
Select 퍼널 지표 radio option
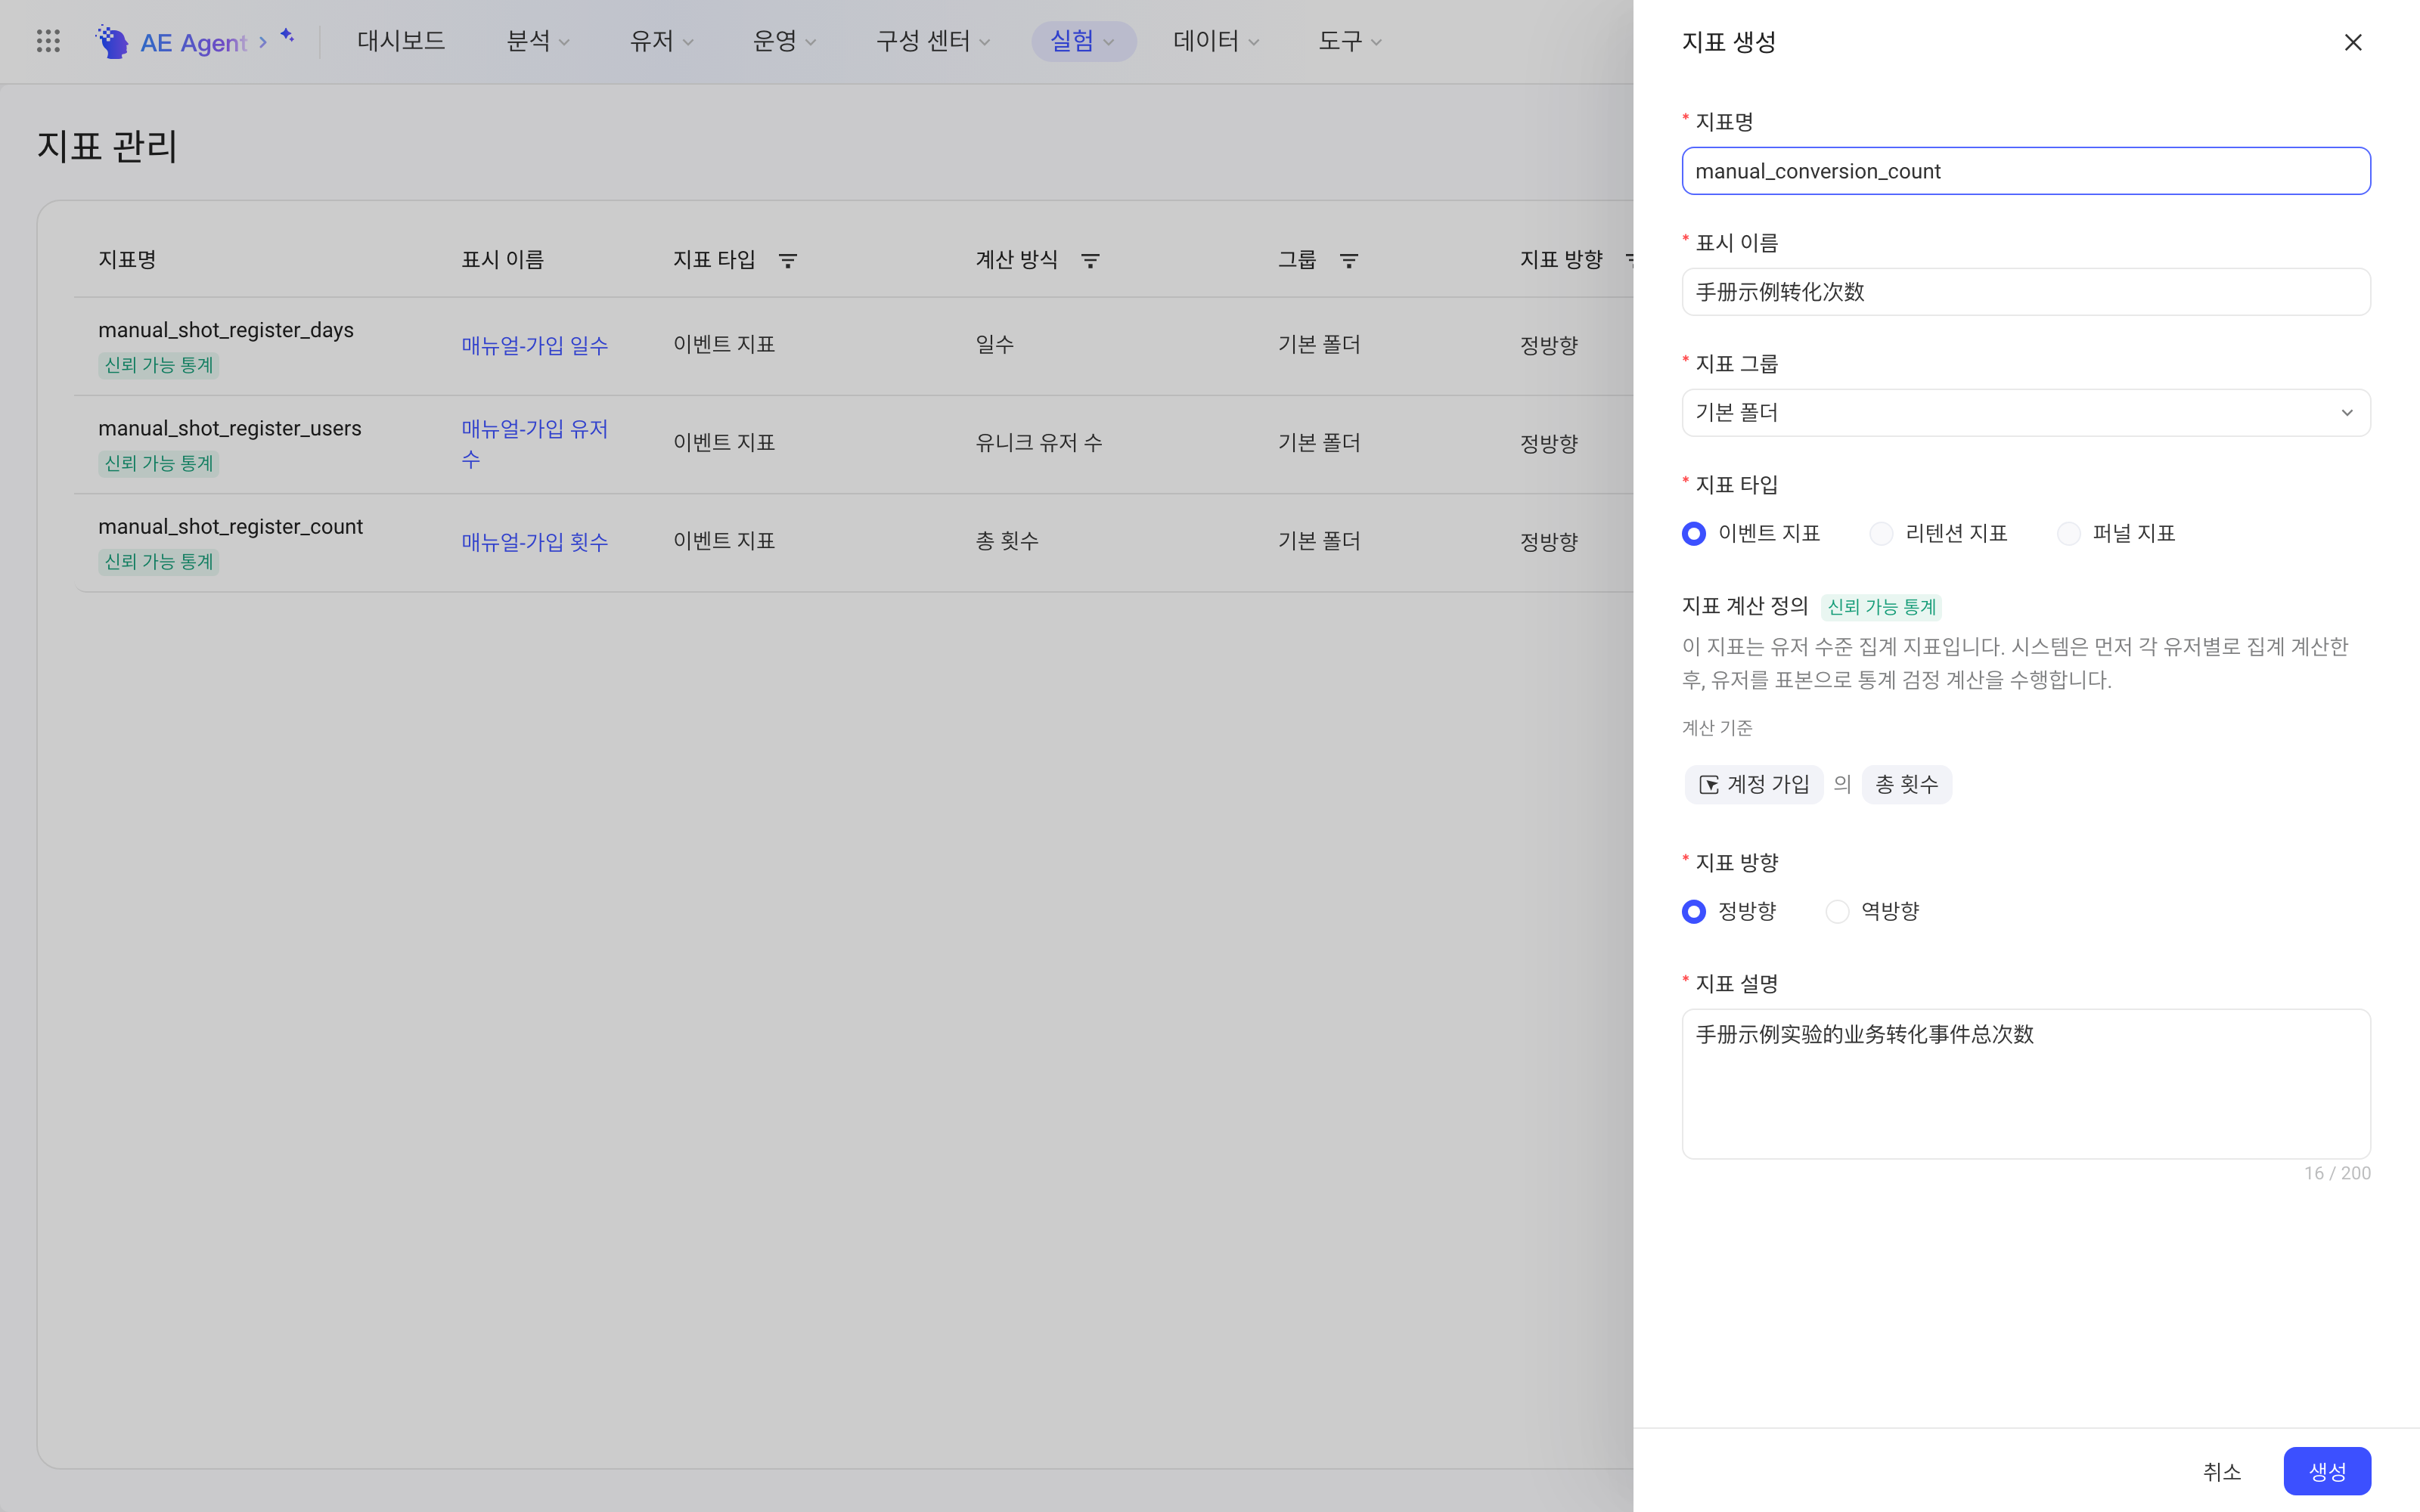(2069, 533)
